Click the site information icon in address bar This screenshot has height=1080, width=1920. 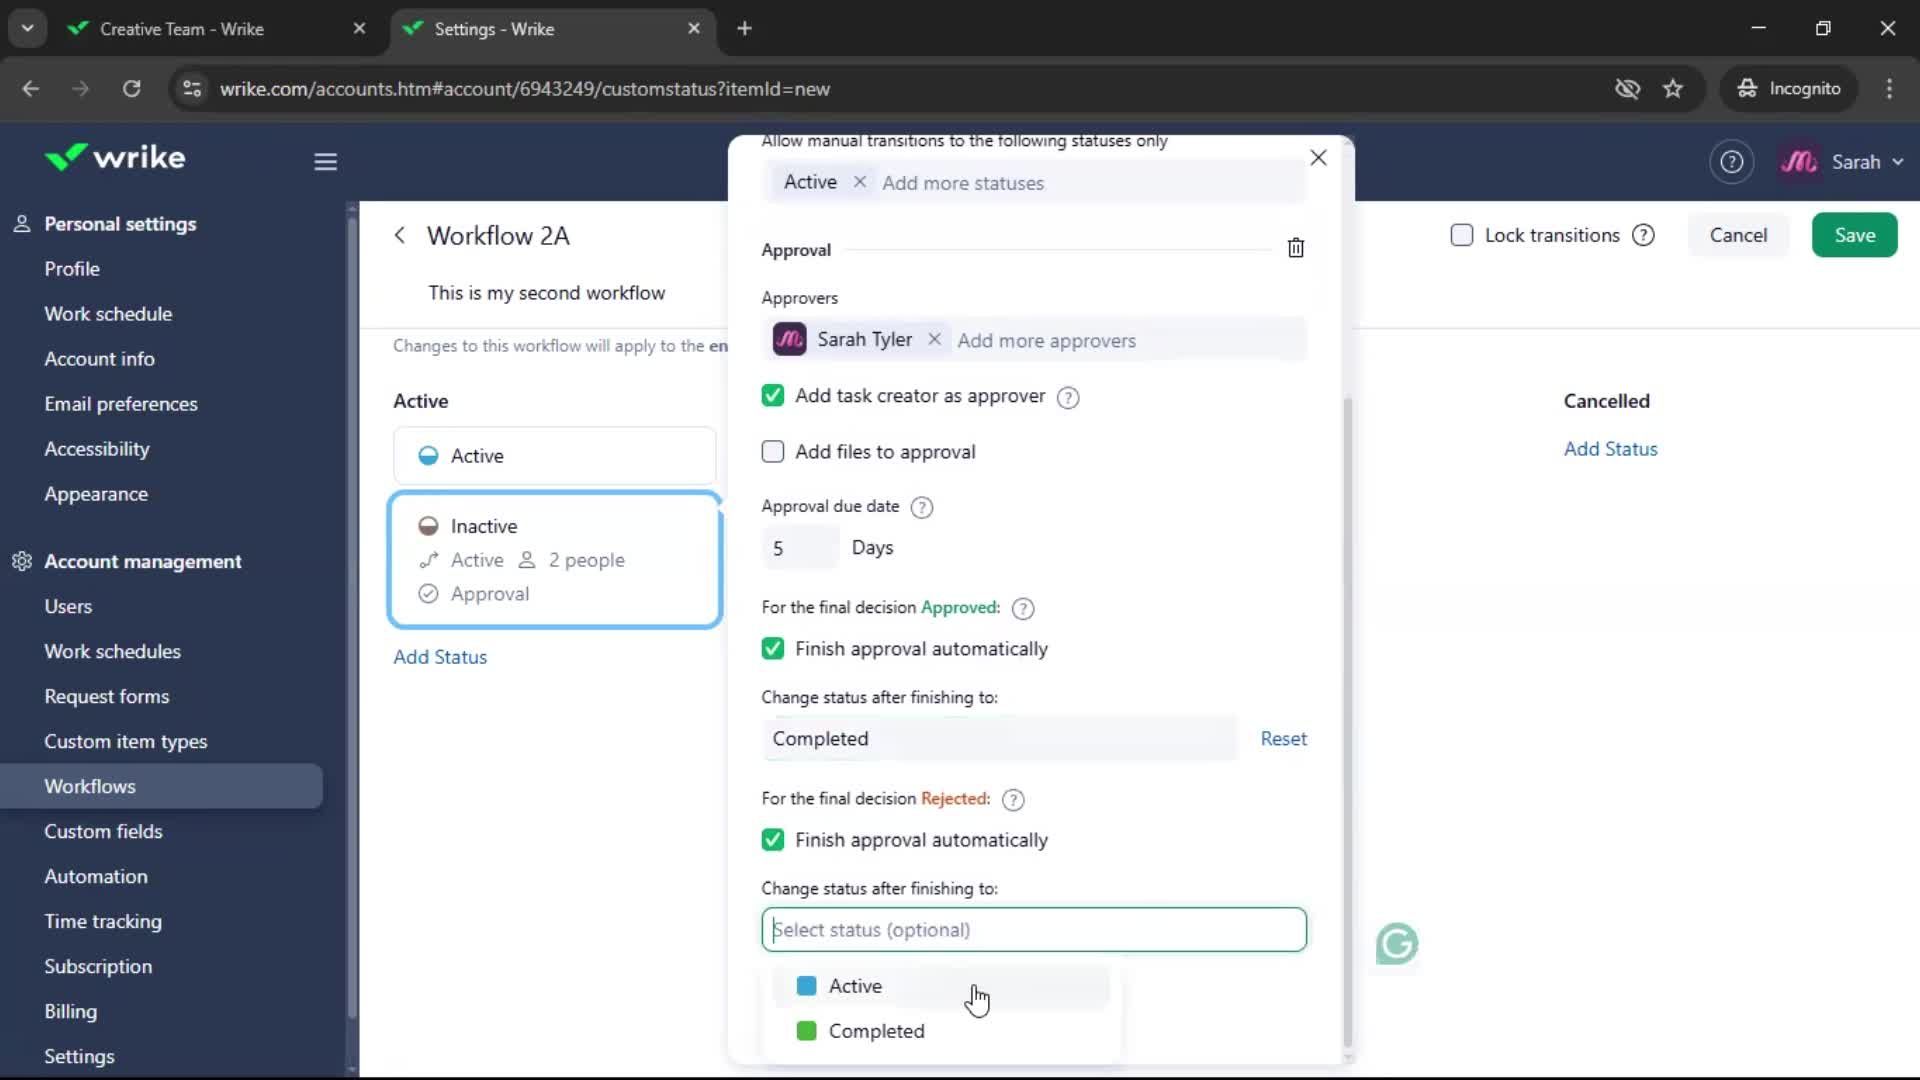[192, 89]
